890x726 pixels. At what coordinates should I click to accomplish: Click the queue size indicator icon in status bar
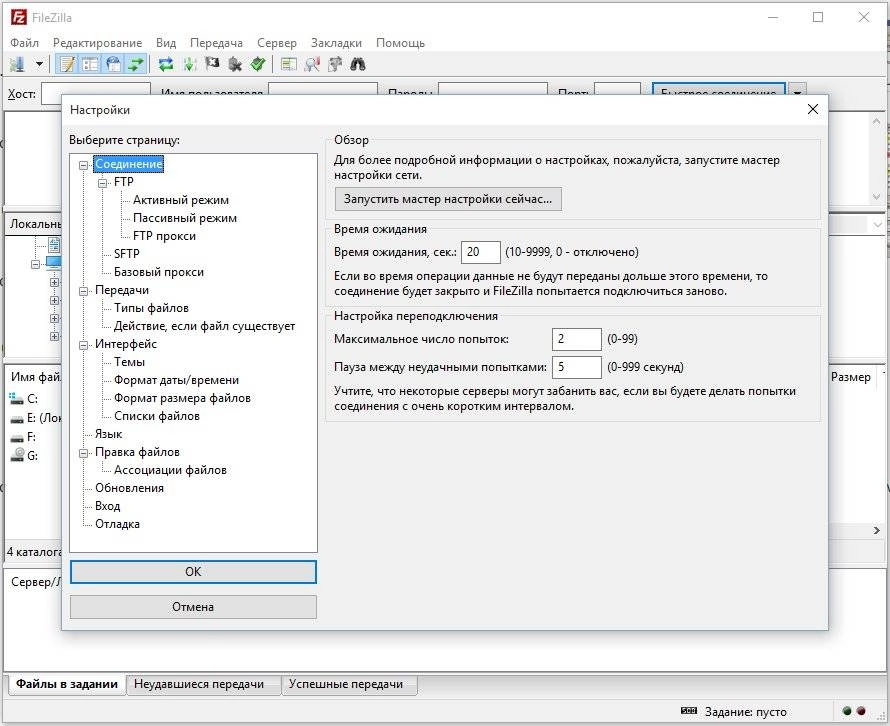click(x=689, y=711)
